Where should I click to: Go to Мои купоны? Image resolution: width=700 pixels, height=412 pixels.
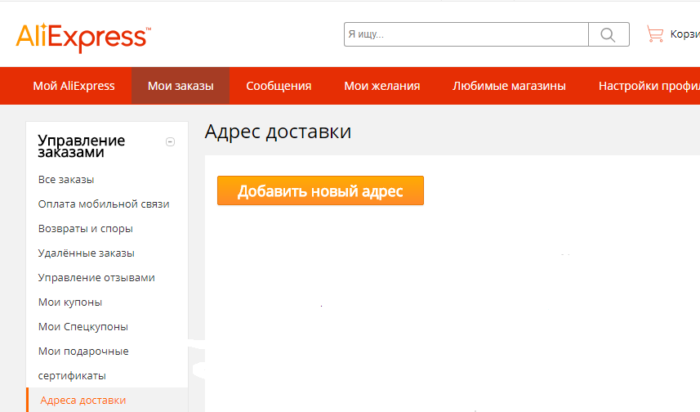[x=70, y=302]
